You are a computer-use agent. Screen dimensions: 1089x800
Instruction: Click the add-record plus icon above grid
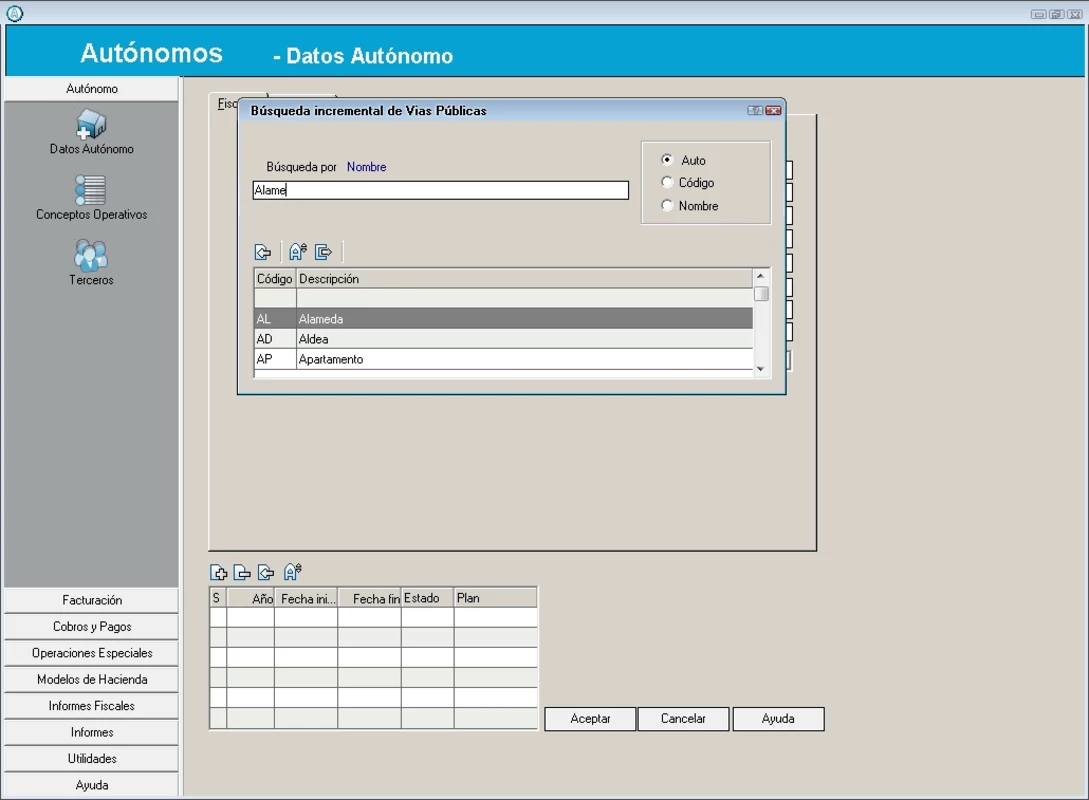219,572
